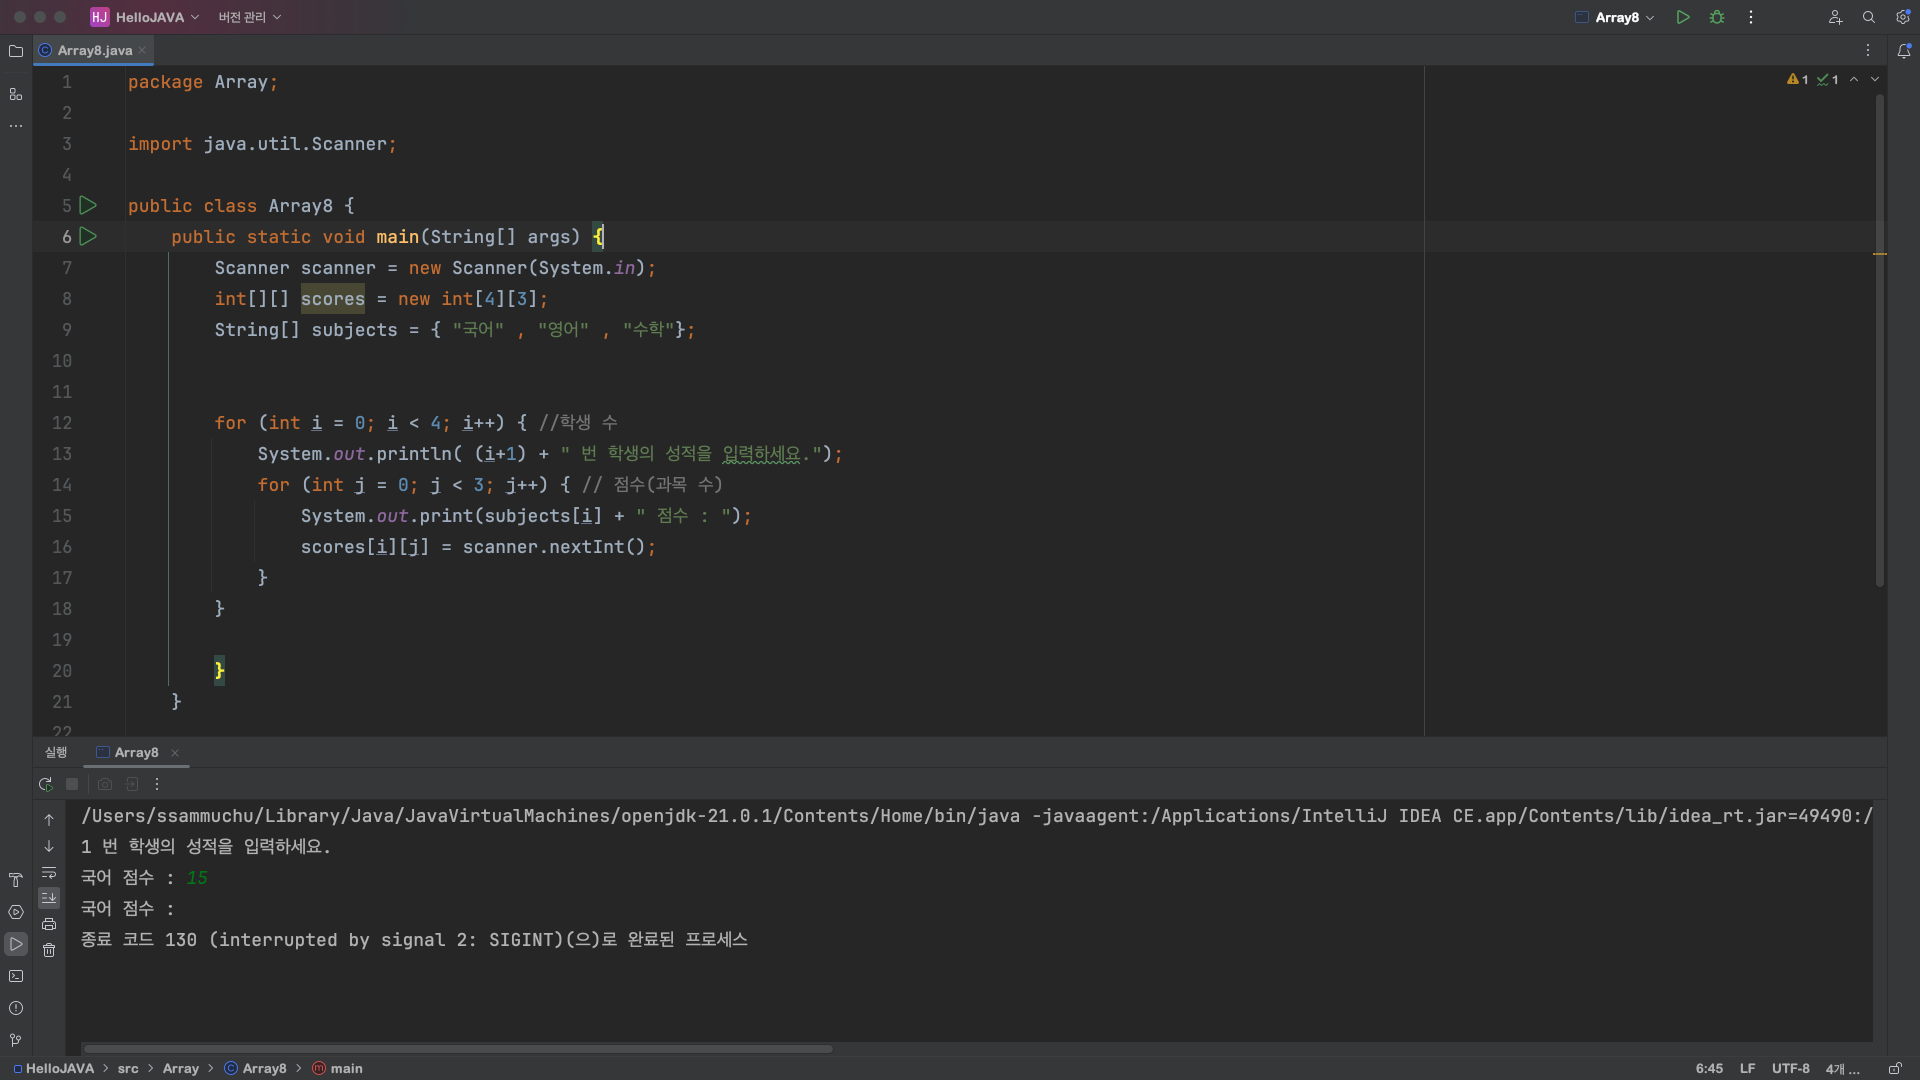
Task: Toggle soft-wrap in console output
Action: coord(49,872)
